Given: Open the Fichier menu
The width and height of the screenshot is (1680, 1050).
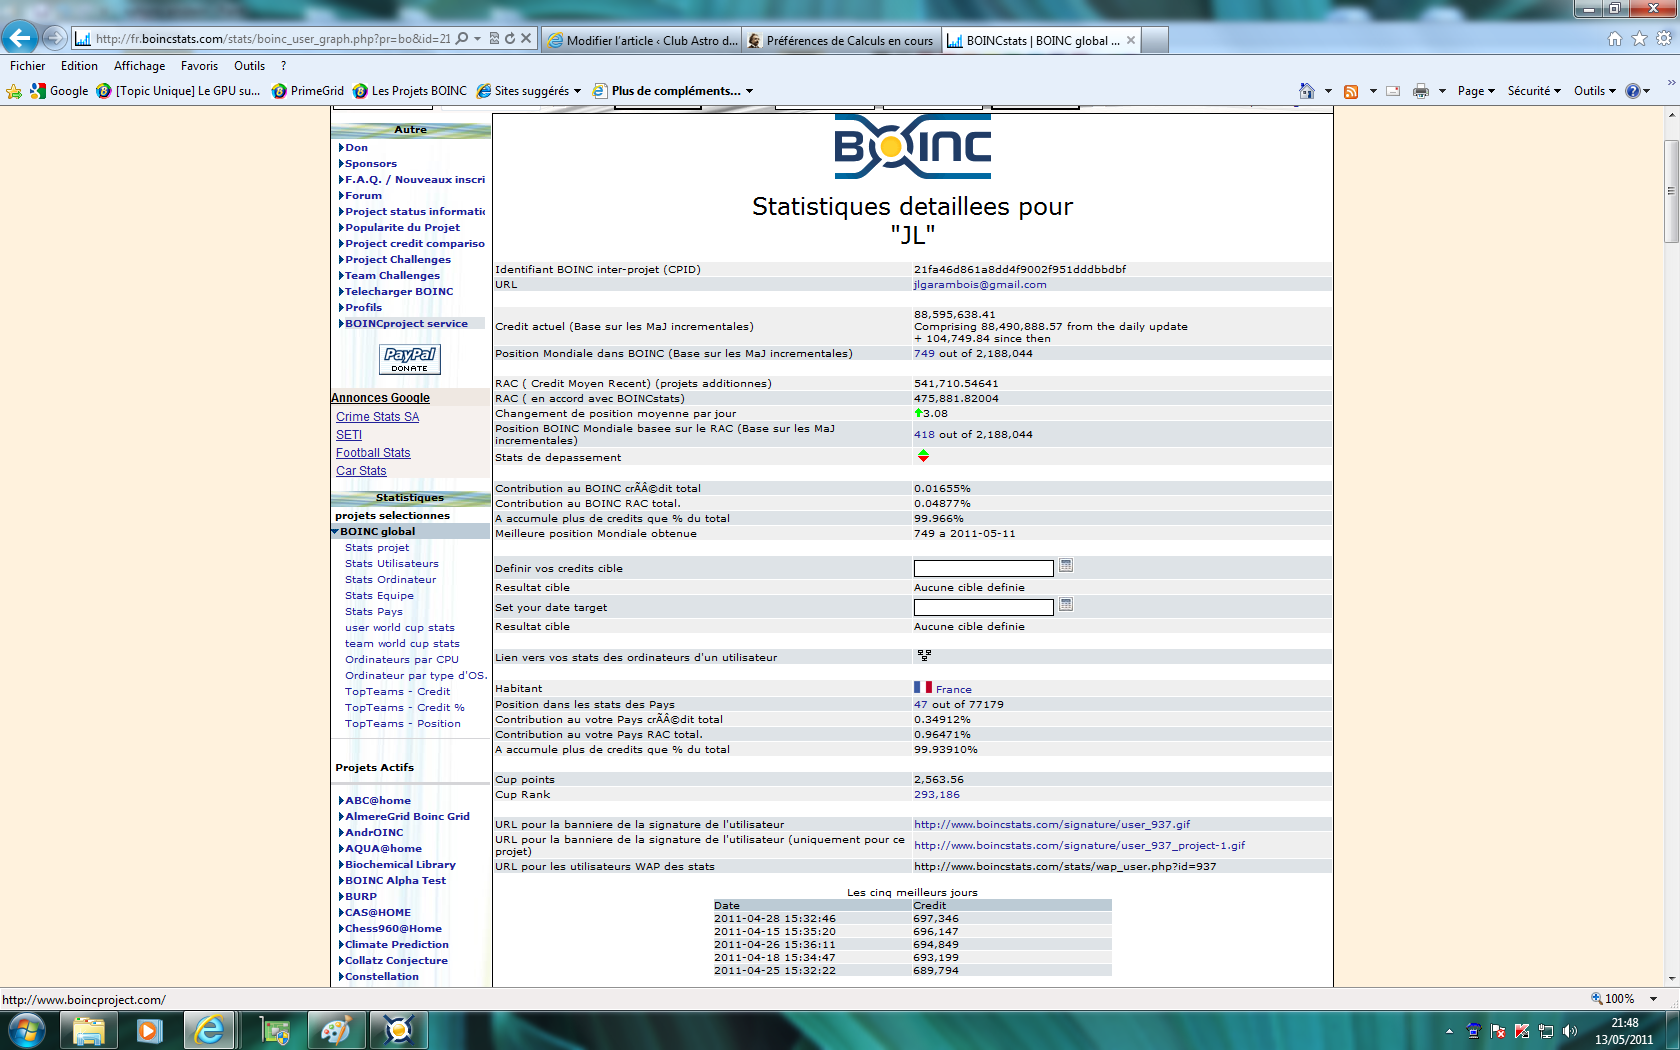Looking at the screenshot, I should [27, 66].
